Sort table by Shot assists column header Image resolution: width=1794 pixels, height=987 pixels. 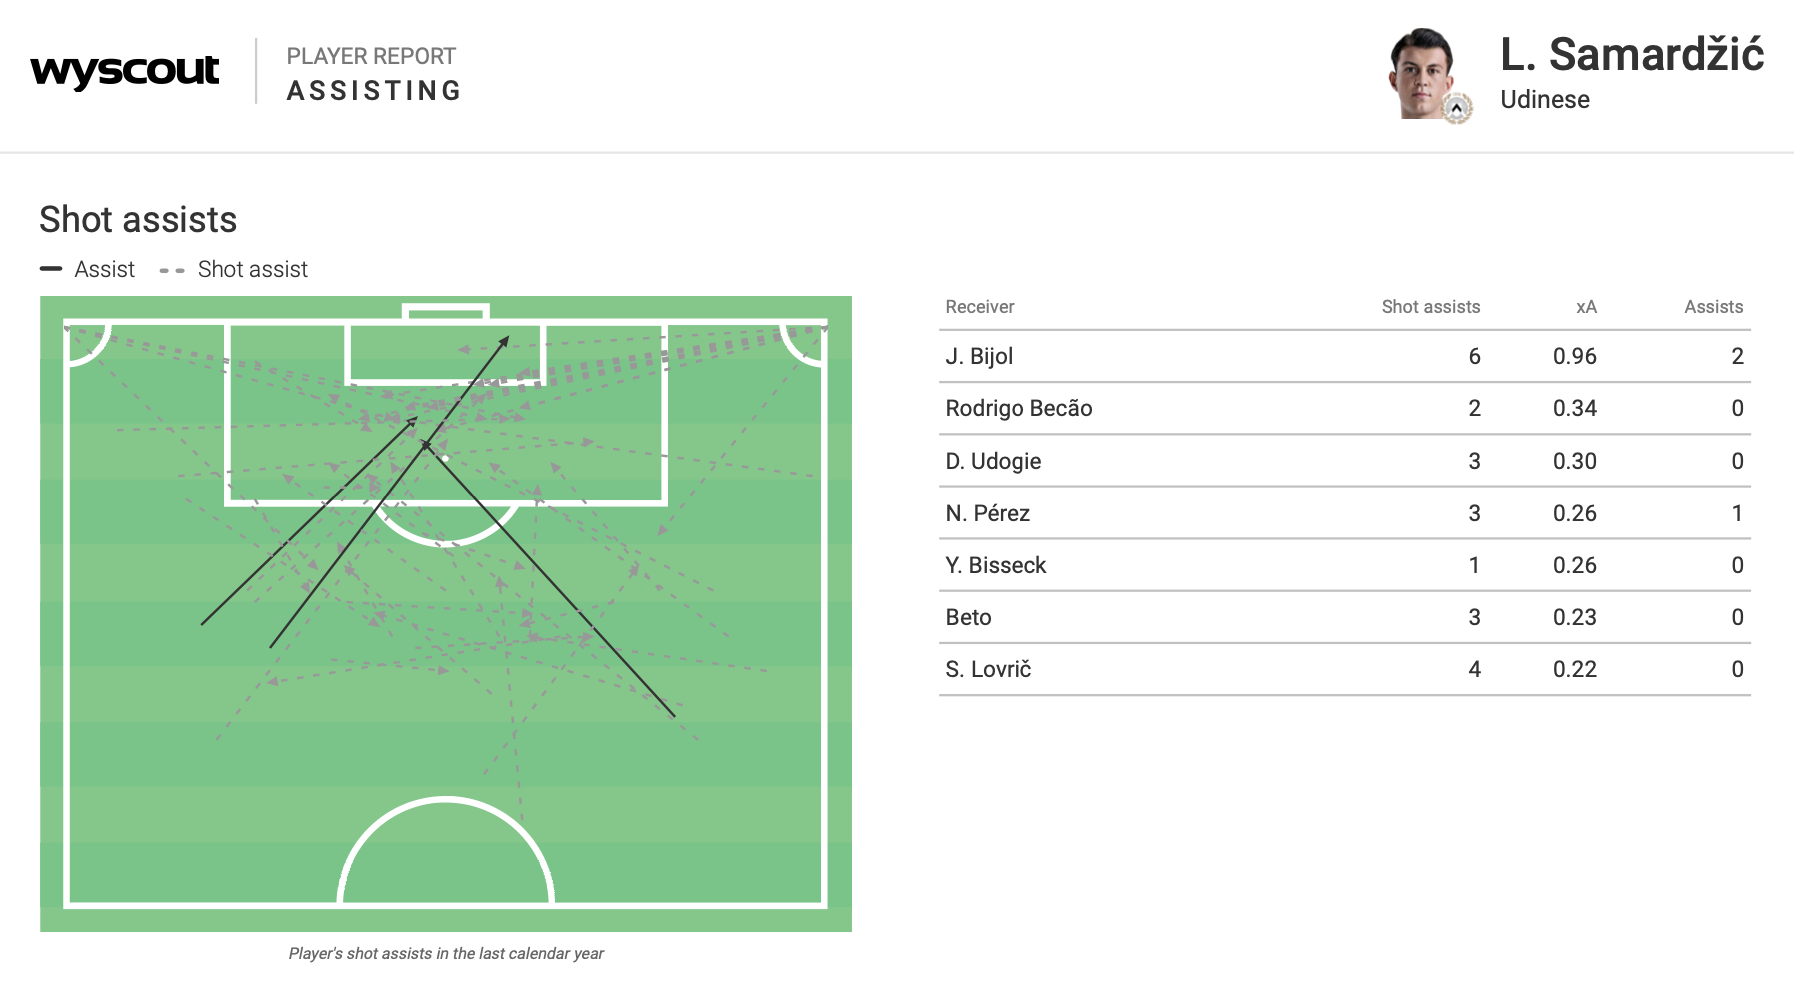point(1430,307)
